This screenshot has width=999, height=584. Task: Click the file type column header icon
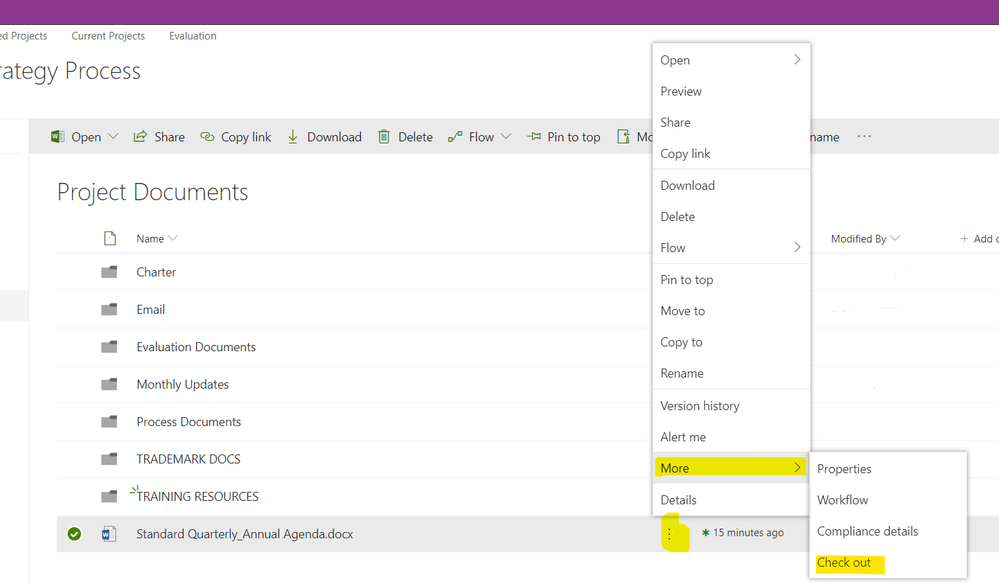click(x=110, y=238)
